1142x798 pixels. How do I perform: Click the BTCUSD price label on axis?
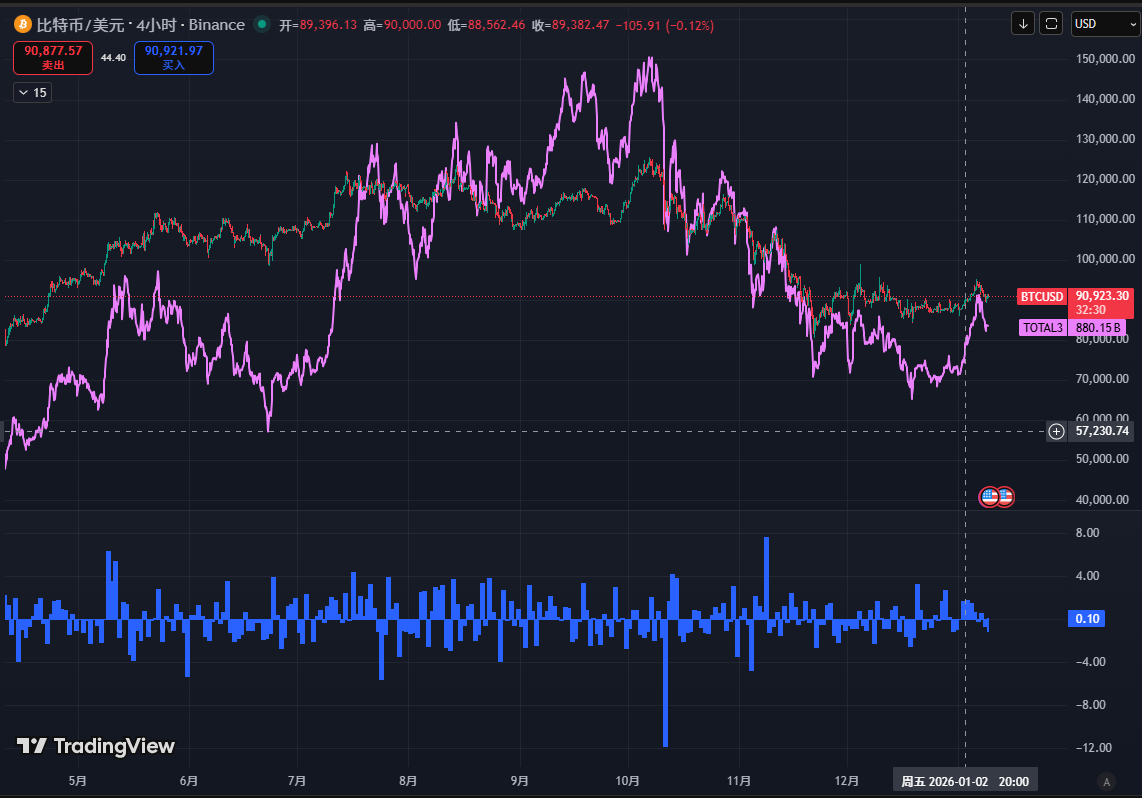1041,296
